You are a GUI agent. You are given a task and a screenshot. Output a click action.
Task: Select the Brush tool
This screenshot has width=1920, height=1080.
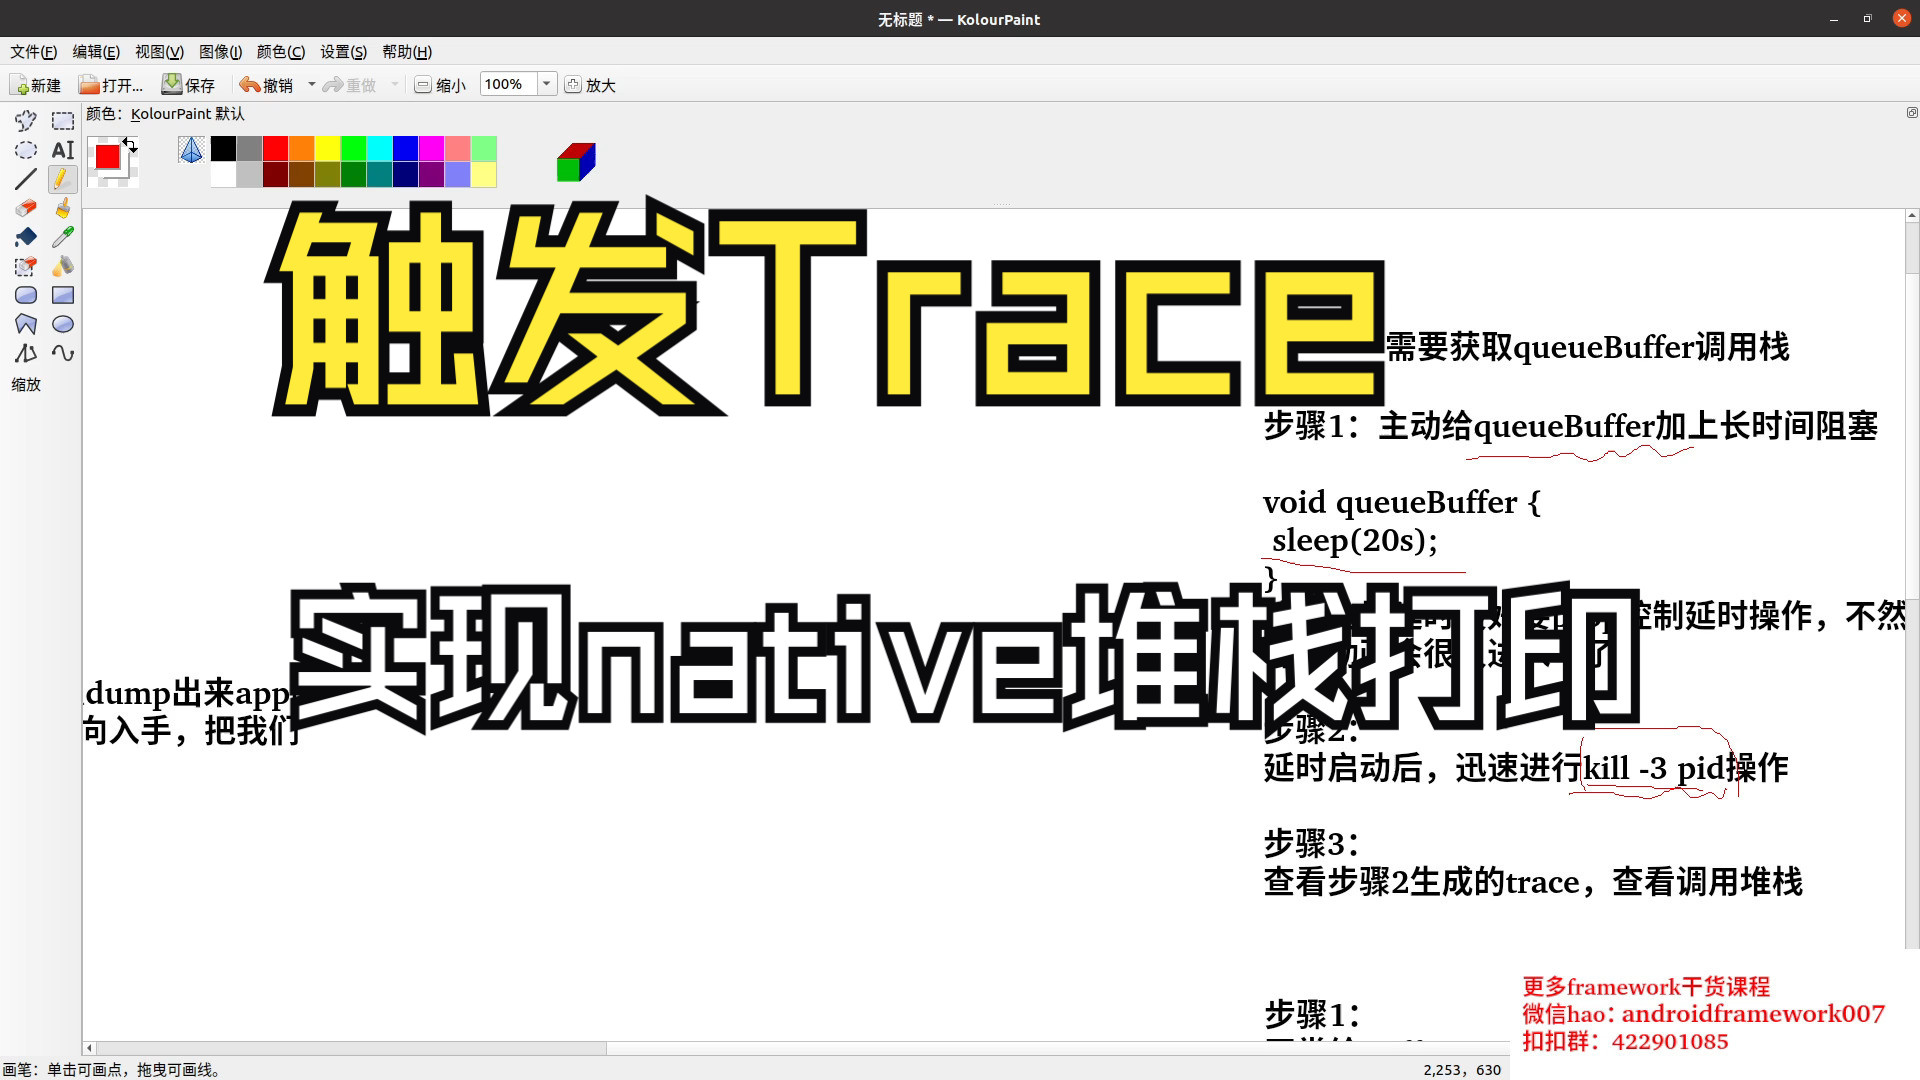tap(62, 208)
